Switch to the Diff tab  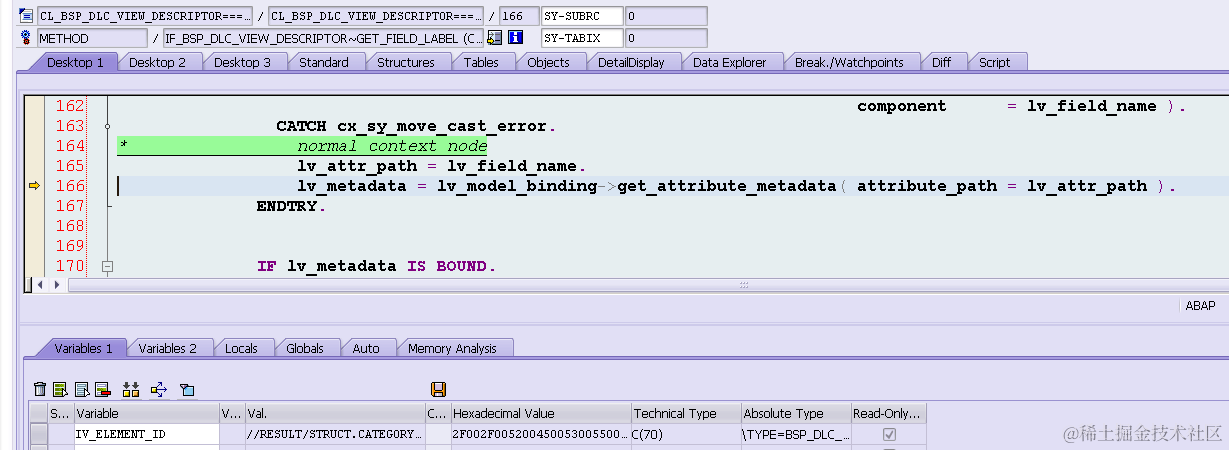[x=941, y=62]
